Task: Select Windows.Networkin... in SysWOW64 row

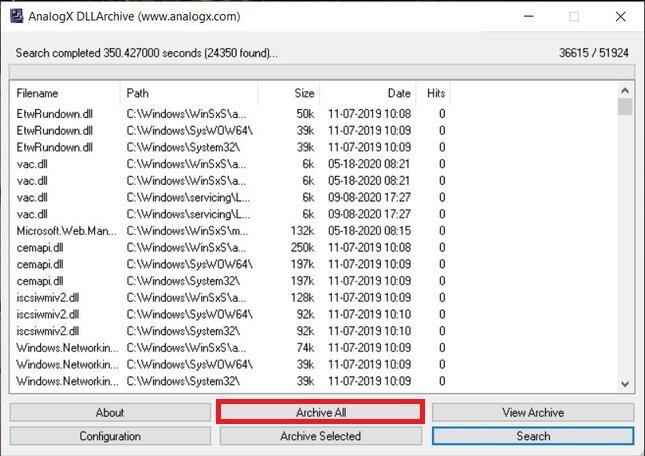Action: [x=231, y=365]
